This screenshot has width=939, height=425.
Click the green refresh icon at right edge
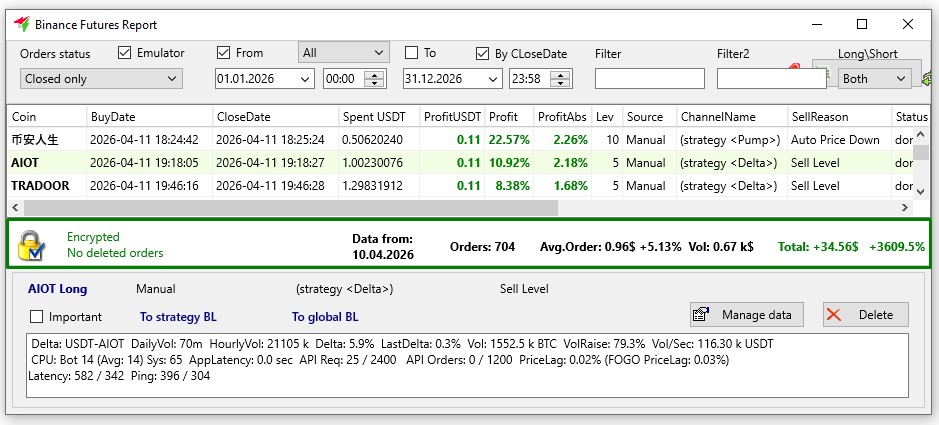[928, 77]
